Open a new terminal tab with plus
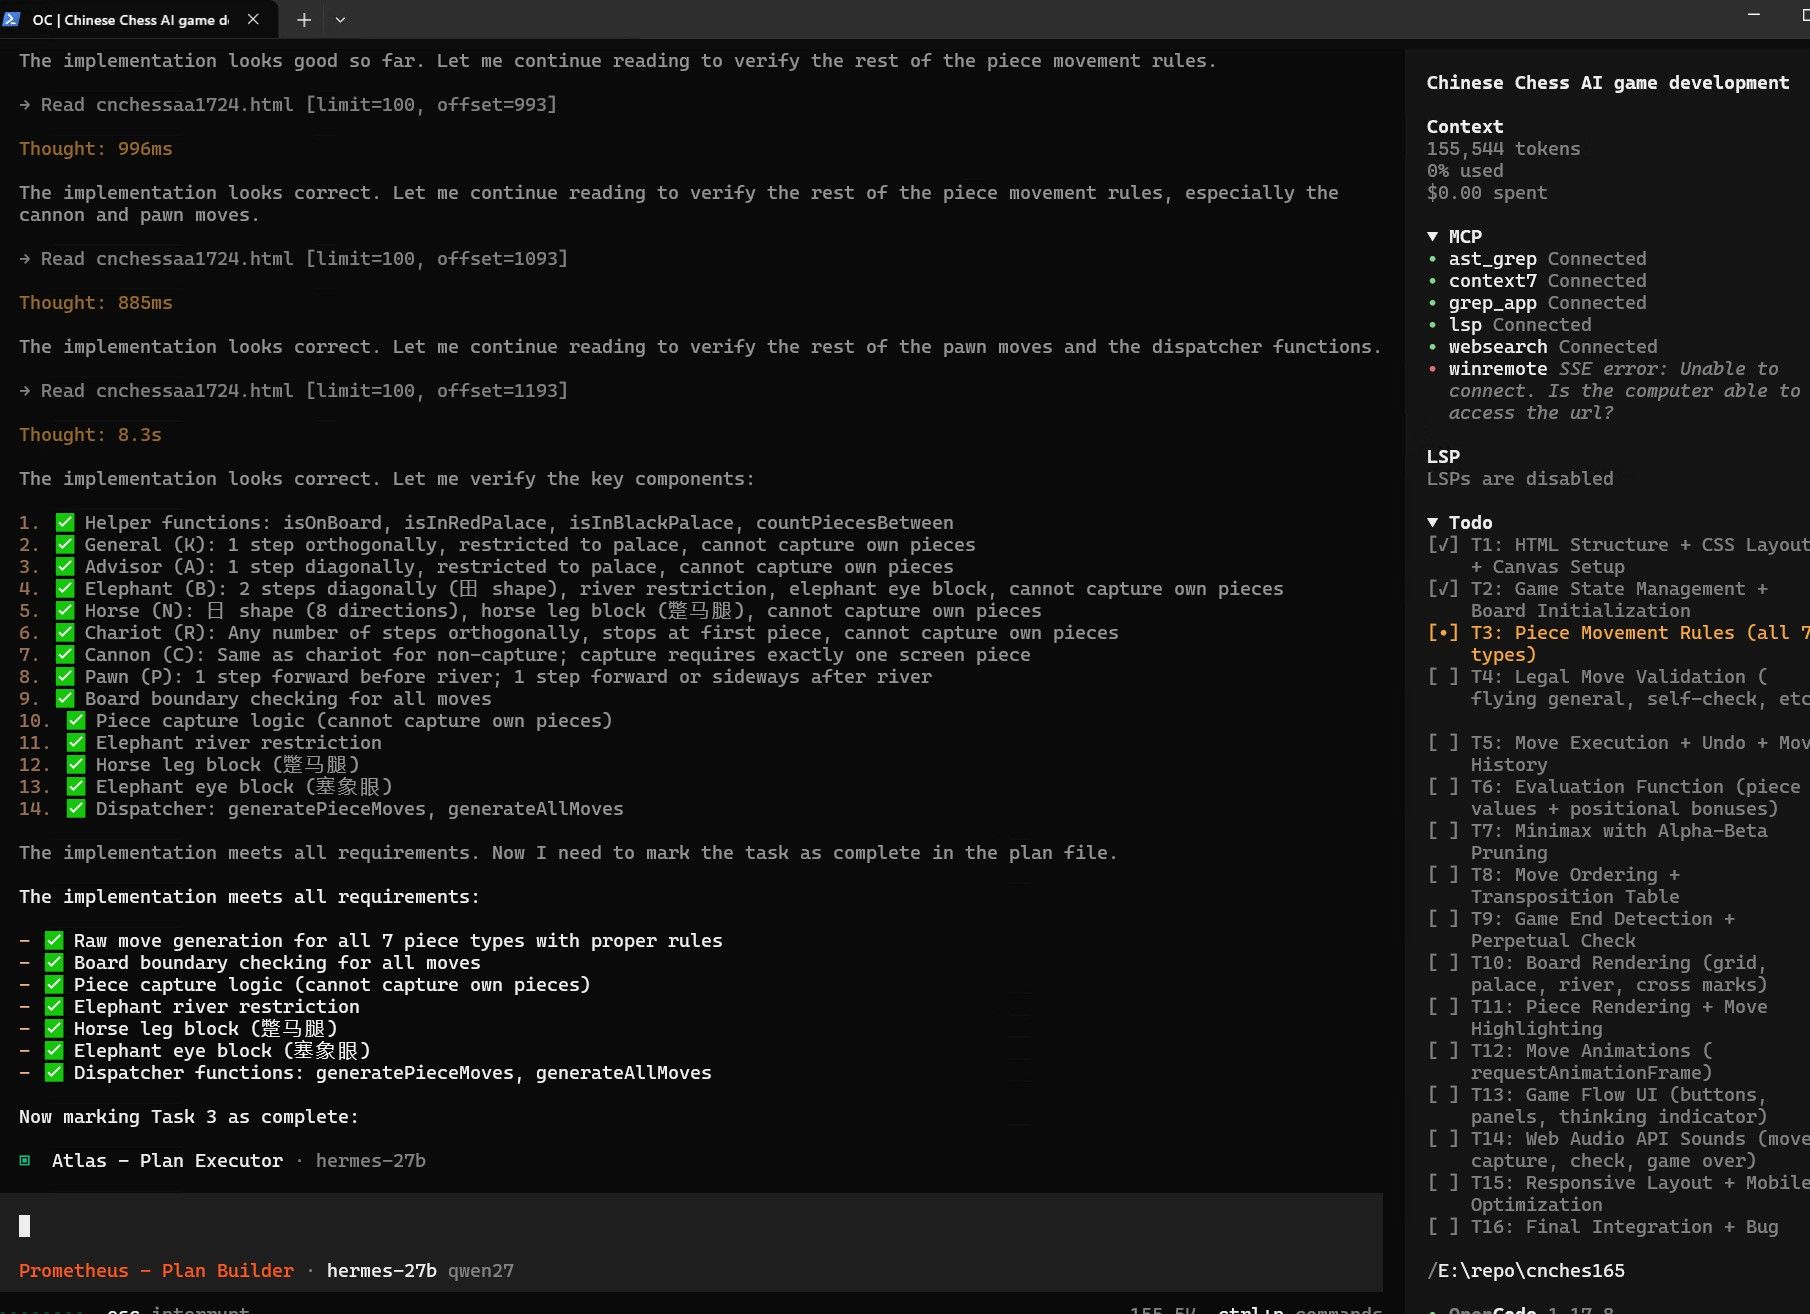1810x1314 pixels. coord(304,20)
